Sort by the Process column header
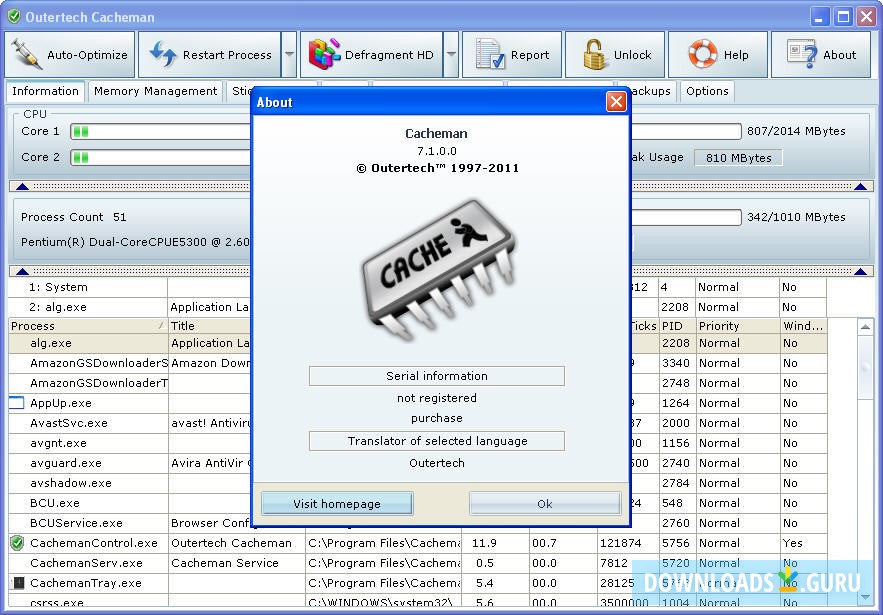Viewport: 883px width, 615px height. tap(88, 326)
